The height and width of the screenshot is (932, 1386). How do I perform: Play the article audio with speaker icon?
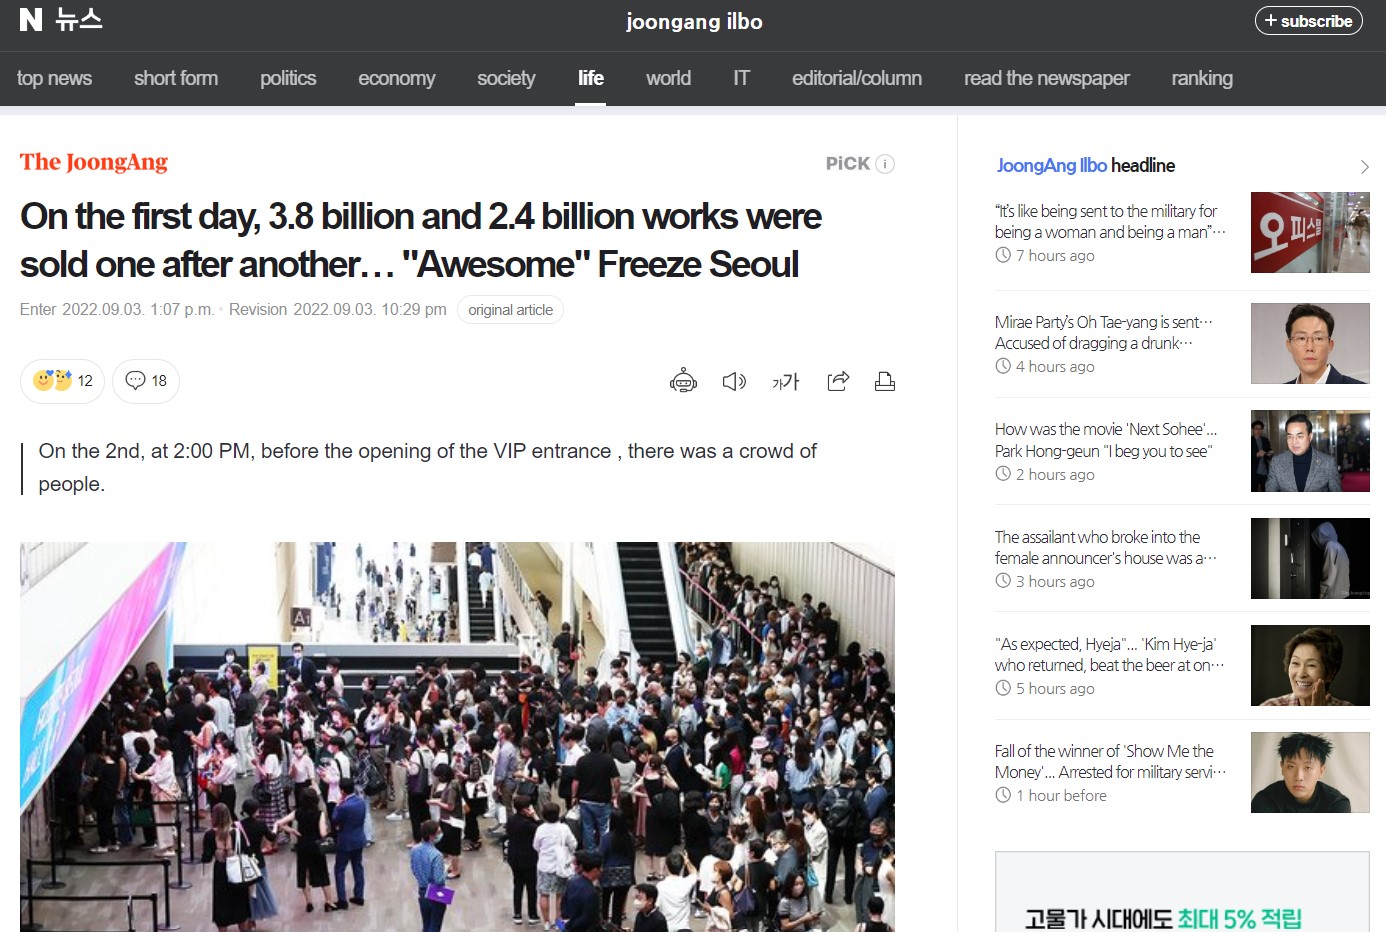(x=734, y=381)
